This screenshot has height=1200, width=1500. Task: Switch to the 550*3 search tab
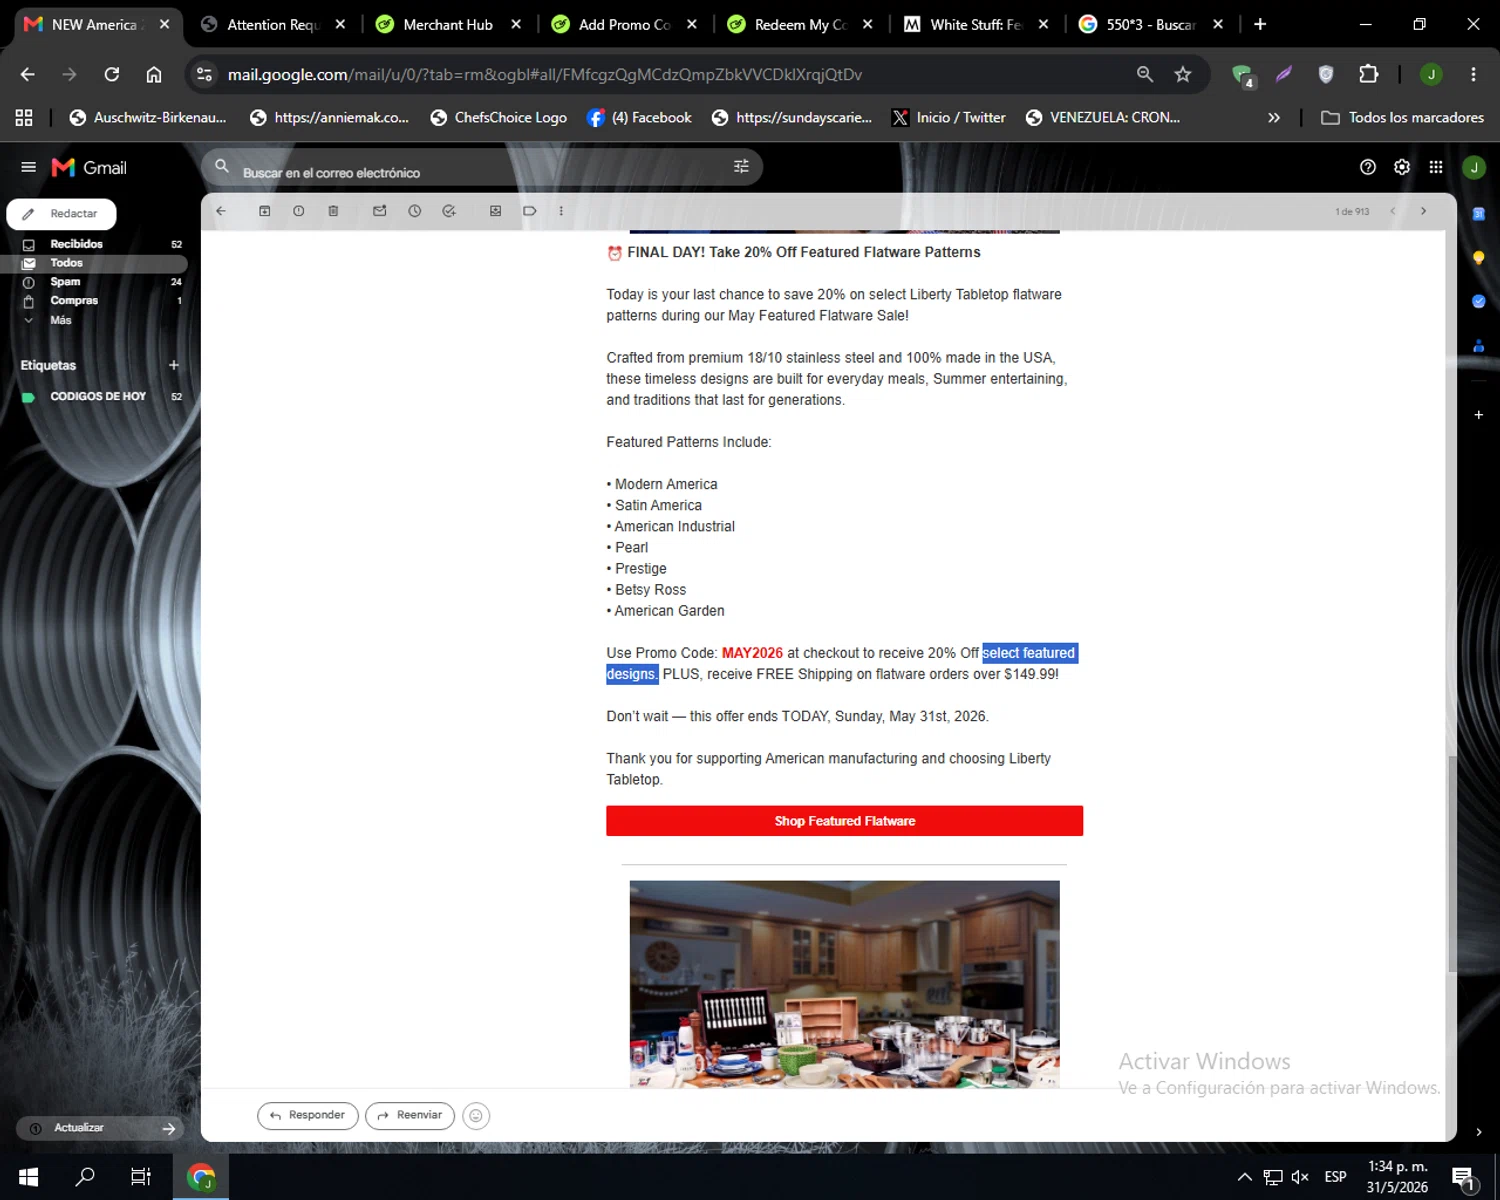[x=1152, y=24]
